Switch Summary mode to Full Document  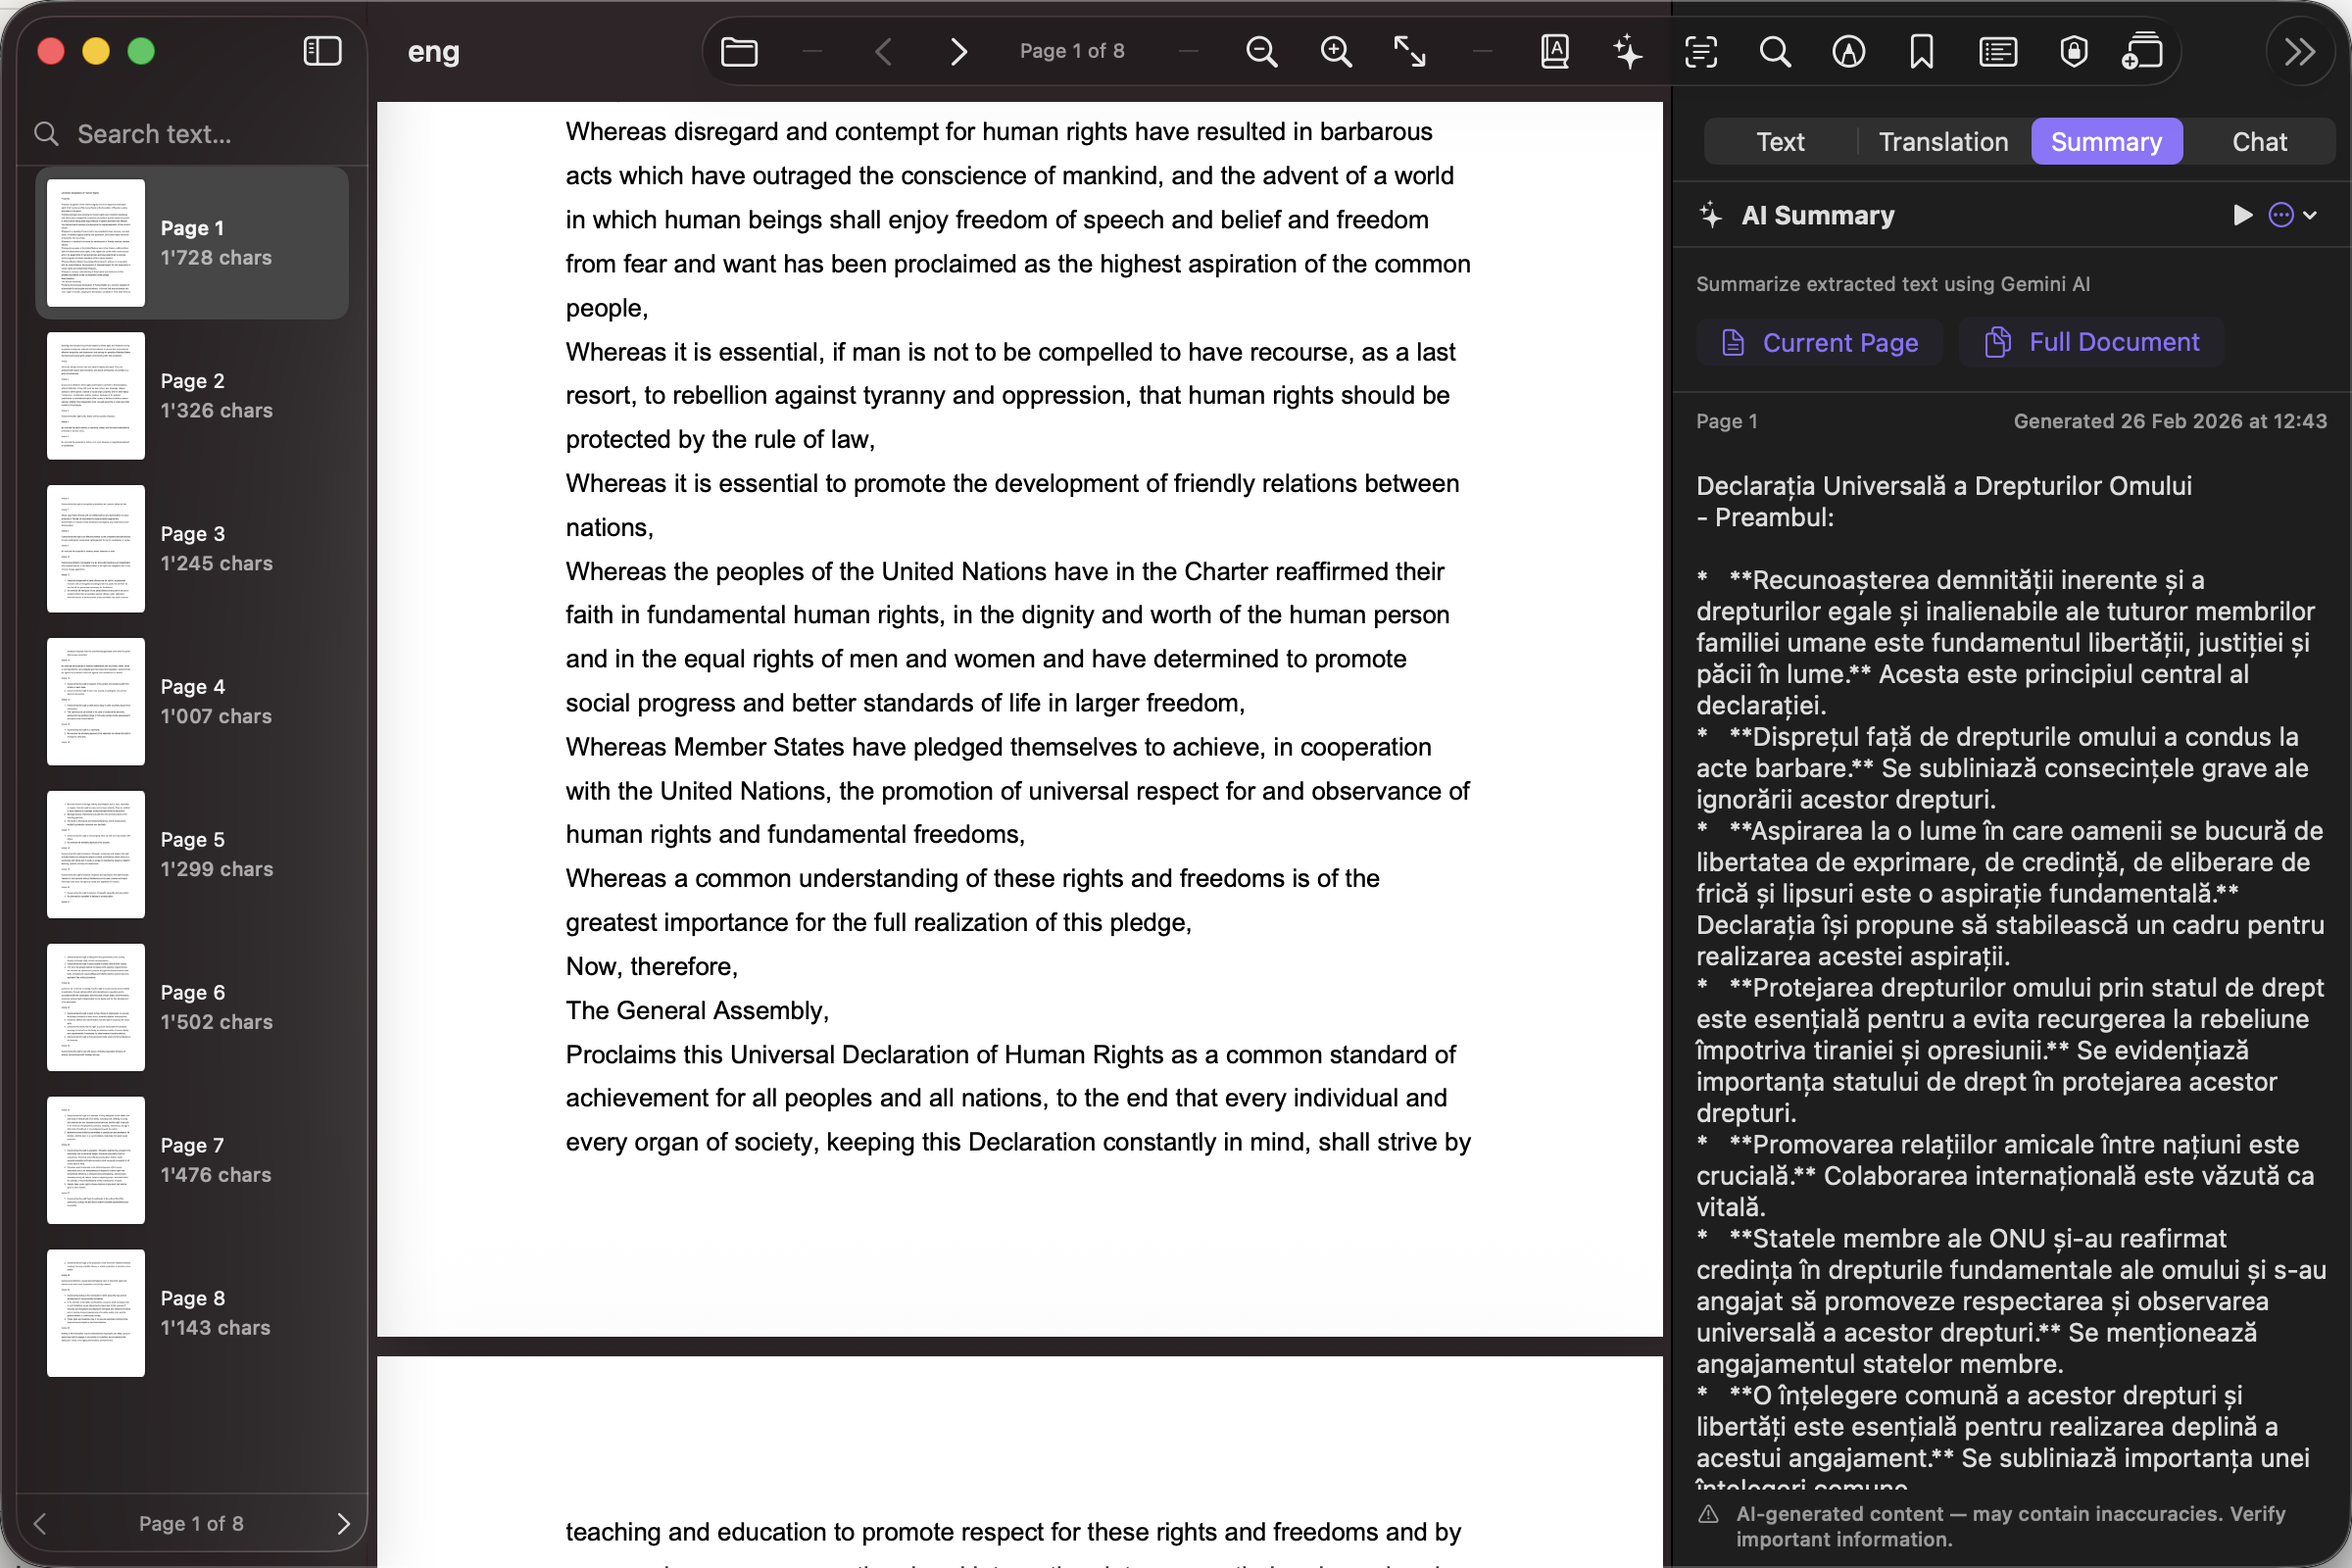[x=2091, y=342]
